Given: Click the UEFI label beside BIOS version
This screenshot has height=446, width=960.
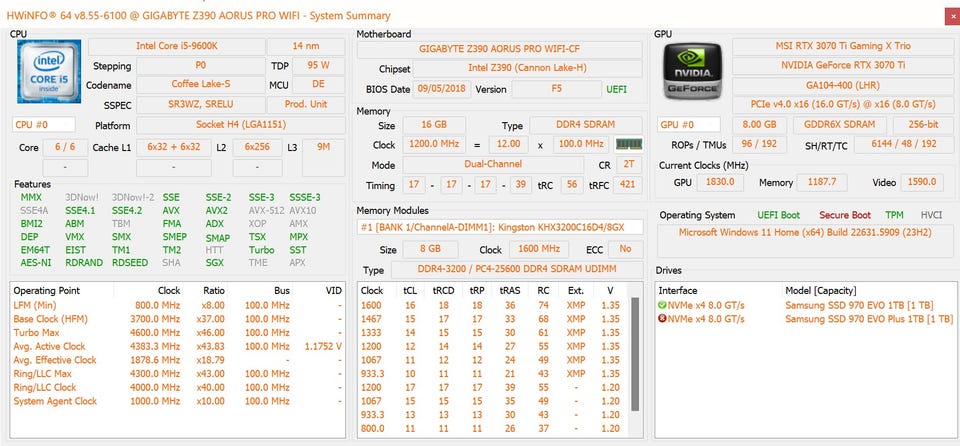Looking at the screenshot, I should point(617,89).
